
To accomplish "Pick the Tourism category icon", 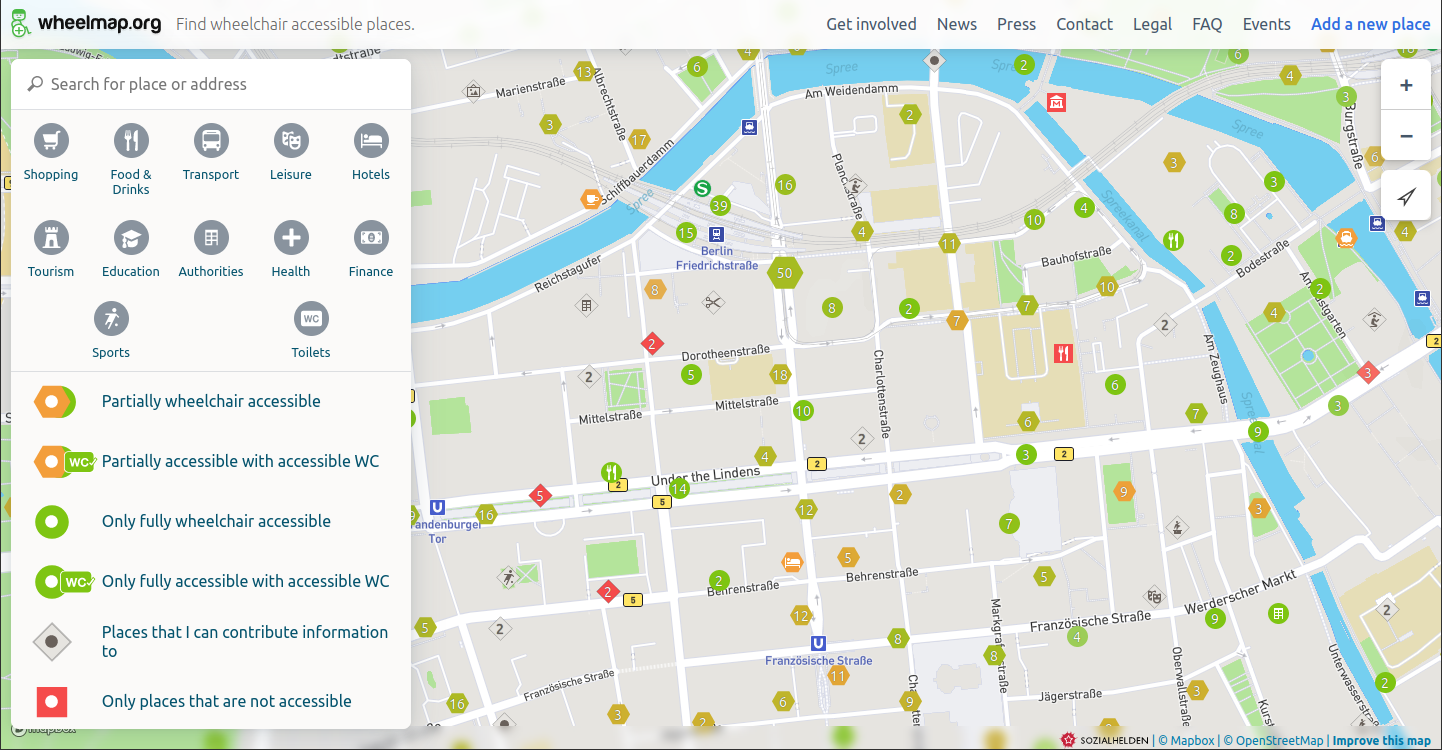I will click(x=51, y=238).
